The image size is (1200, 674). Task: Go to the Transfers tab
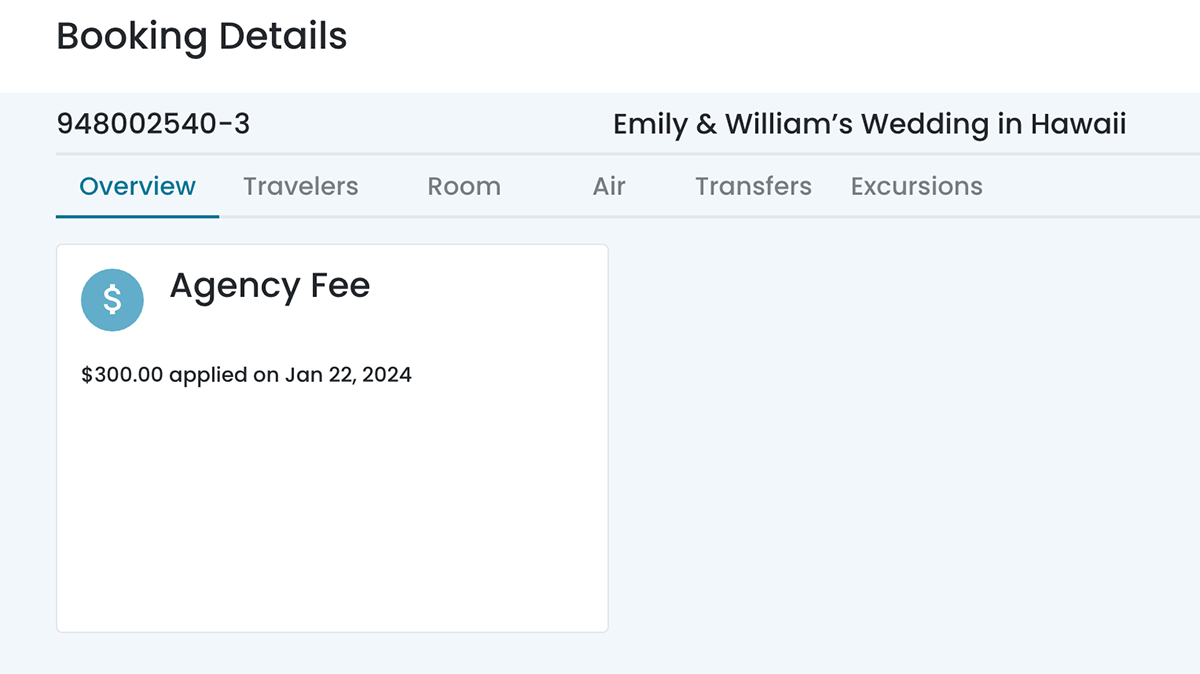tap(753, 186)
